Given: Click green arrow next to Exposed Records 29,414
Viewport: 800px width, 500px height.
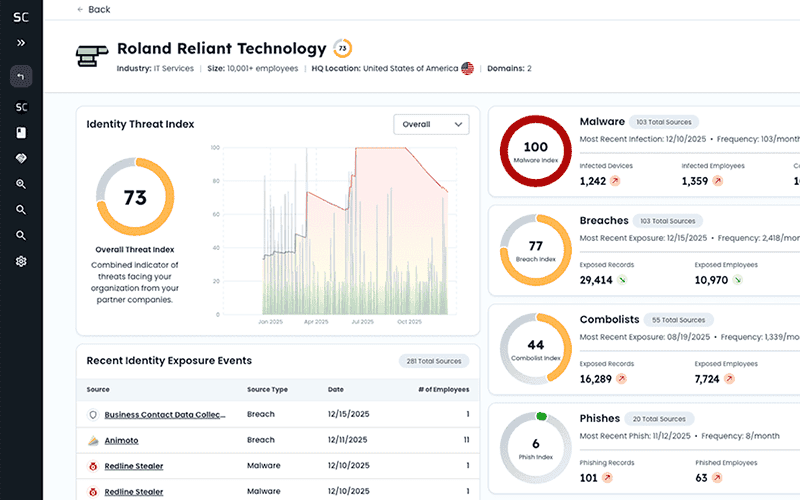Looking at the screenshot, I should click(622, 280).
